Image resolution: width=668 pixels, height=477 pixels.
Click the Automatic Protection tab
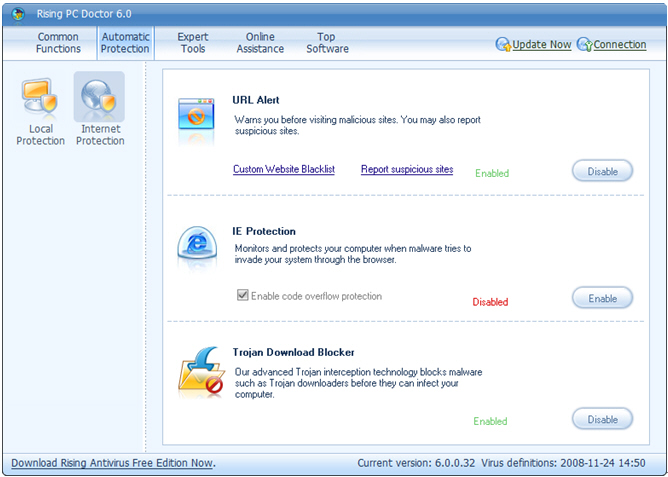pyautogui.click(x=125, y=43)
